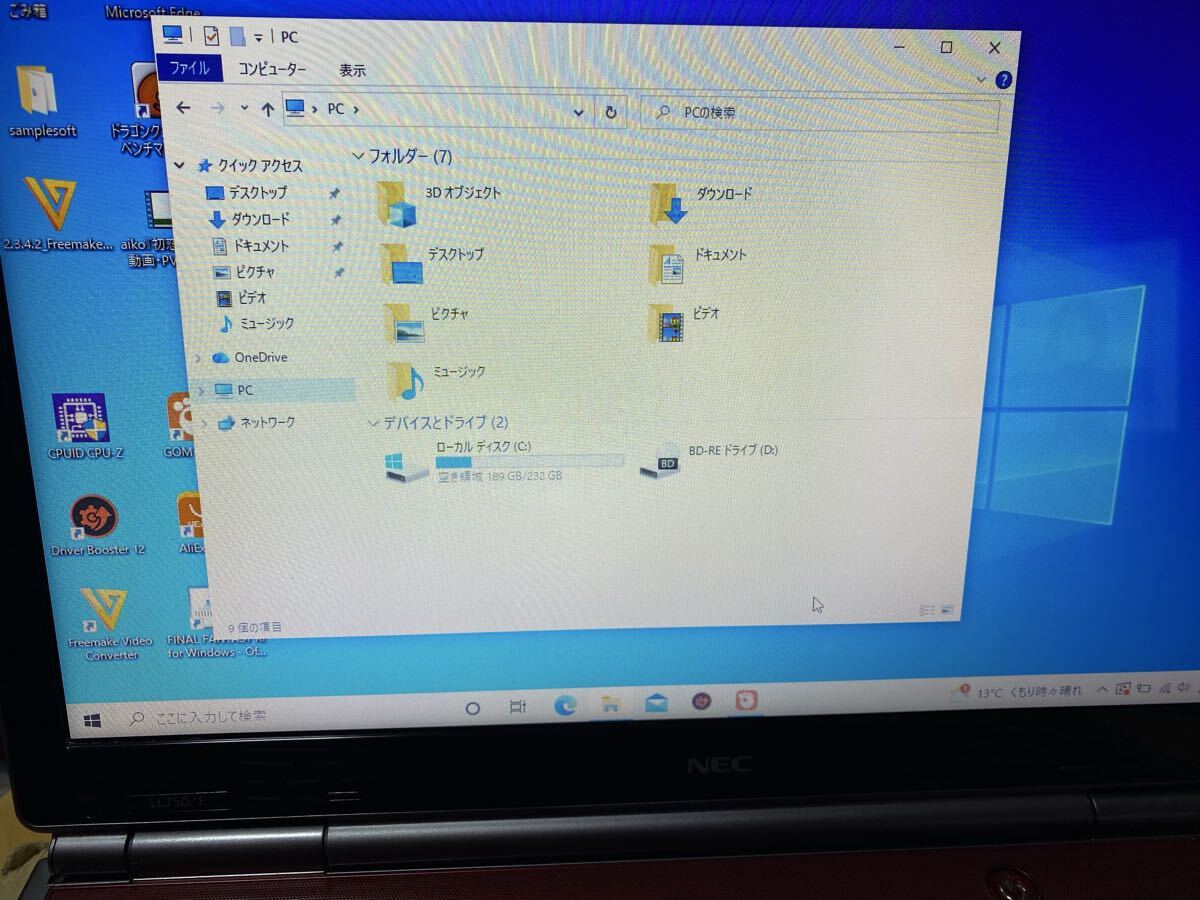Expand the ribbon with the chevron
This screenshot has height=900, width=1200.
point(980,78)
